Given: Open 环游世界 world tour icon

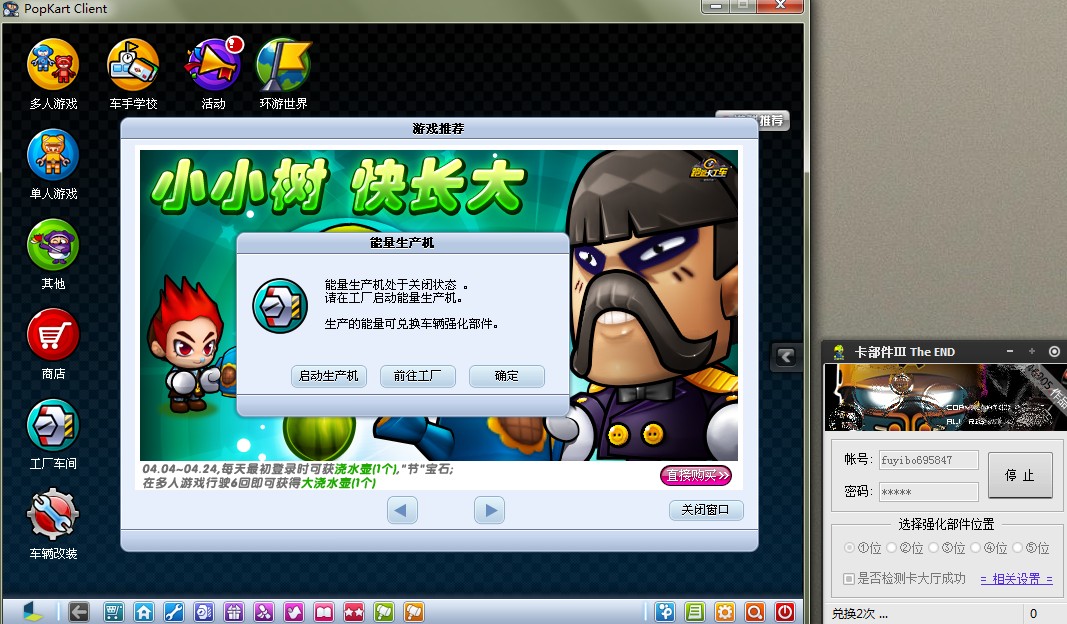Looking at the screenshot, I should [284, 65].
